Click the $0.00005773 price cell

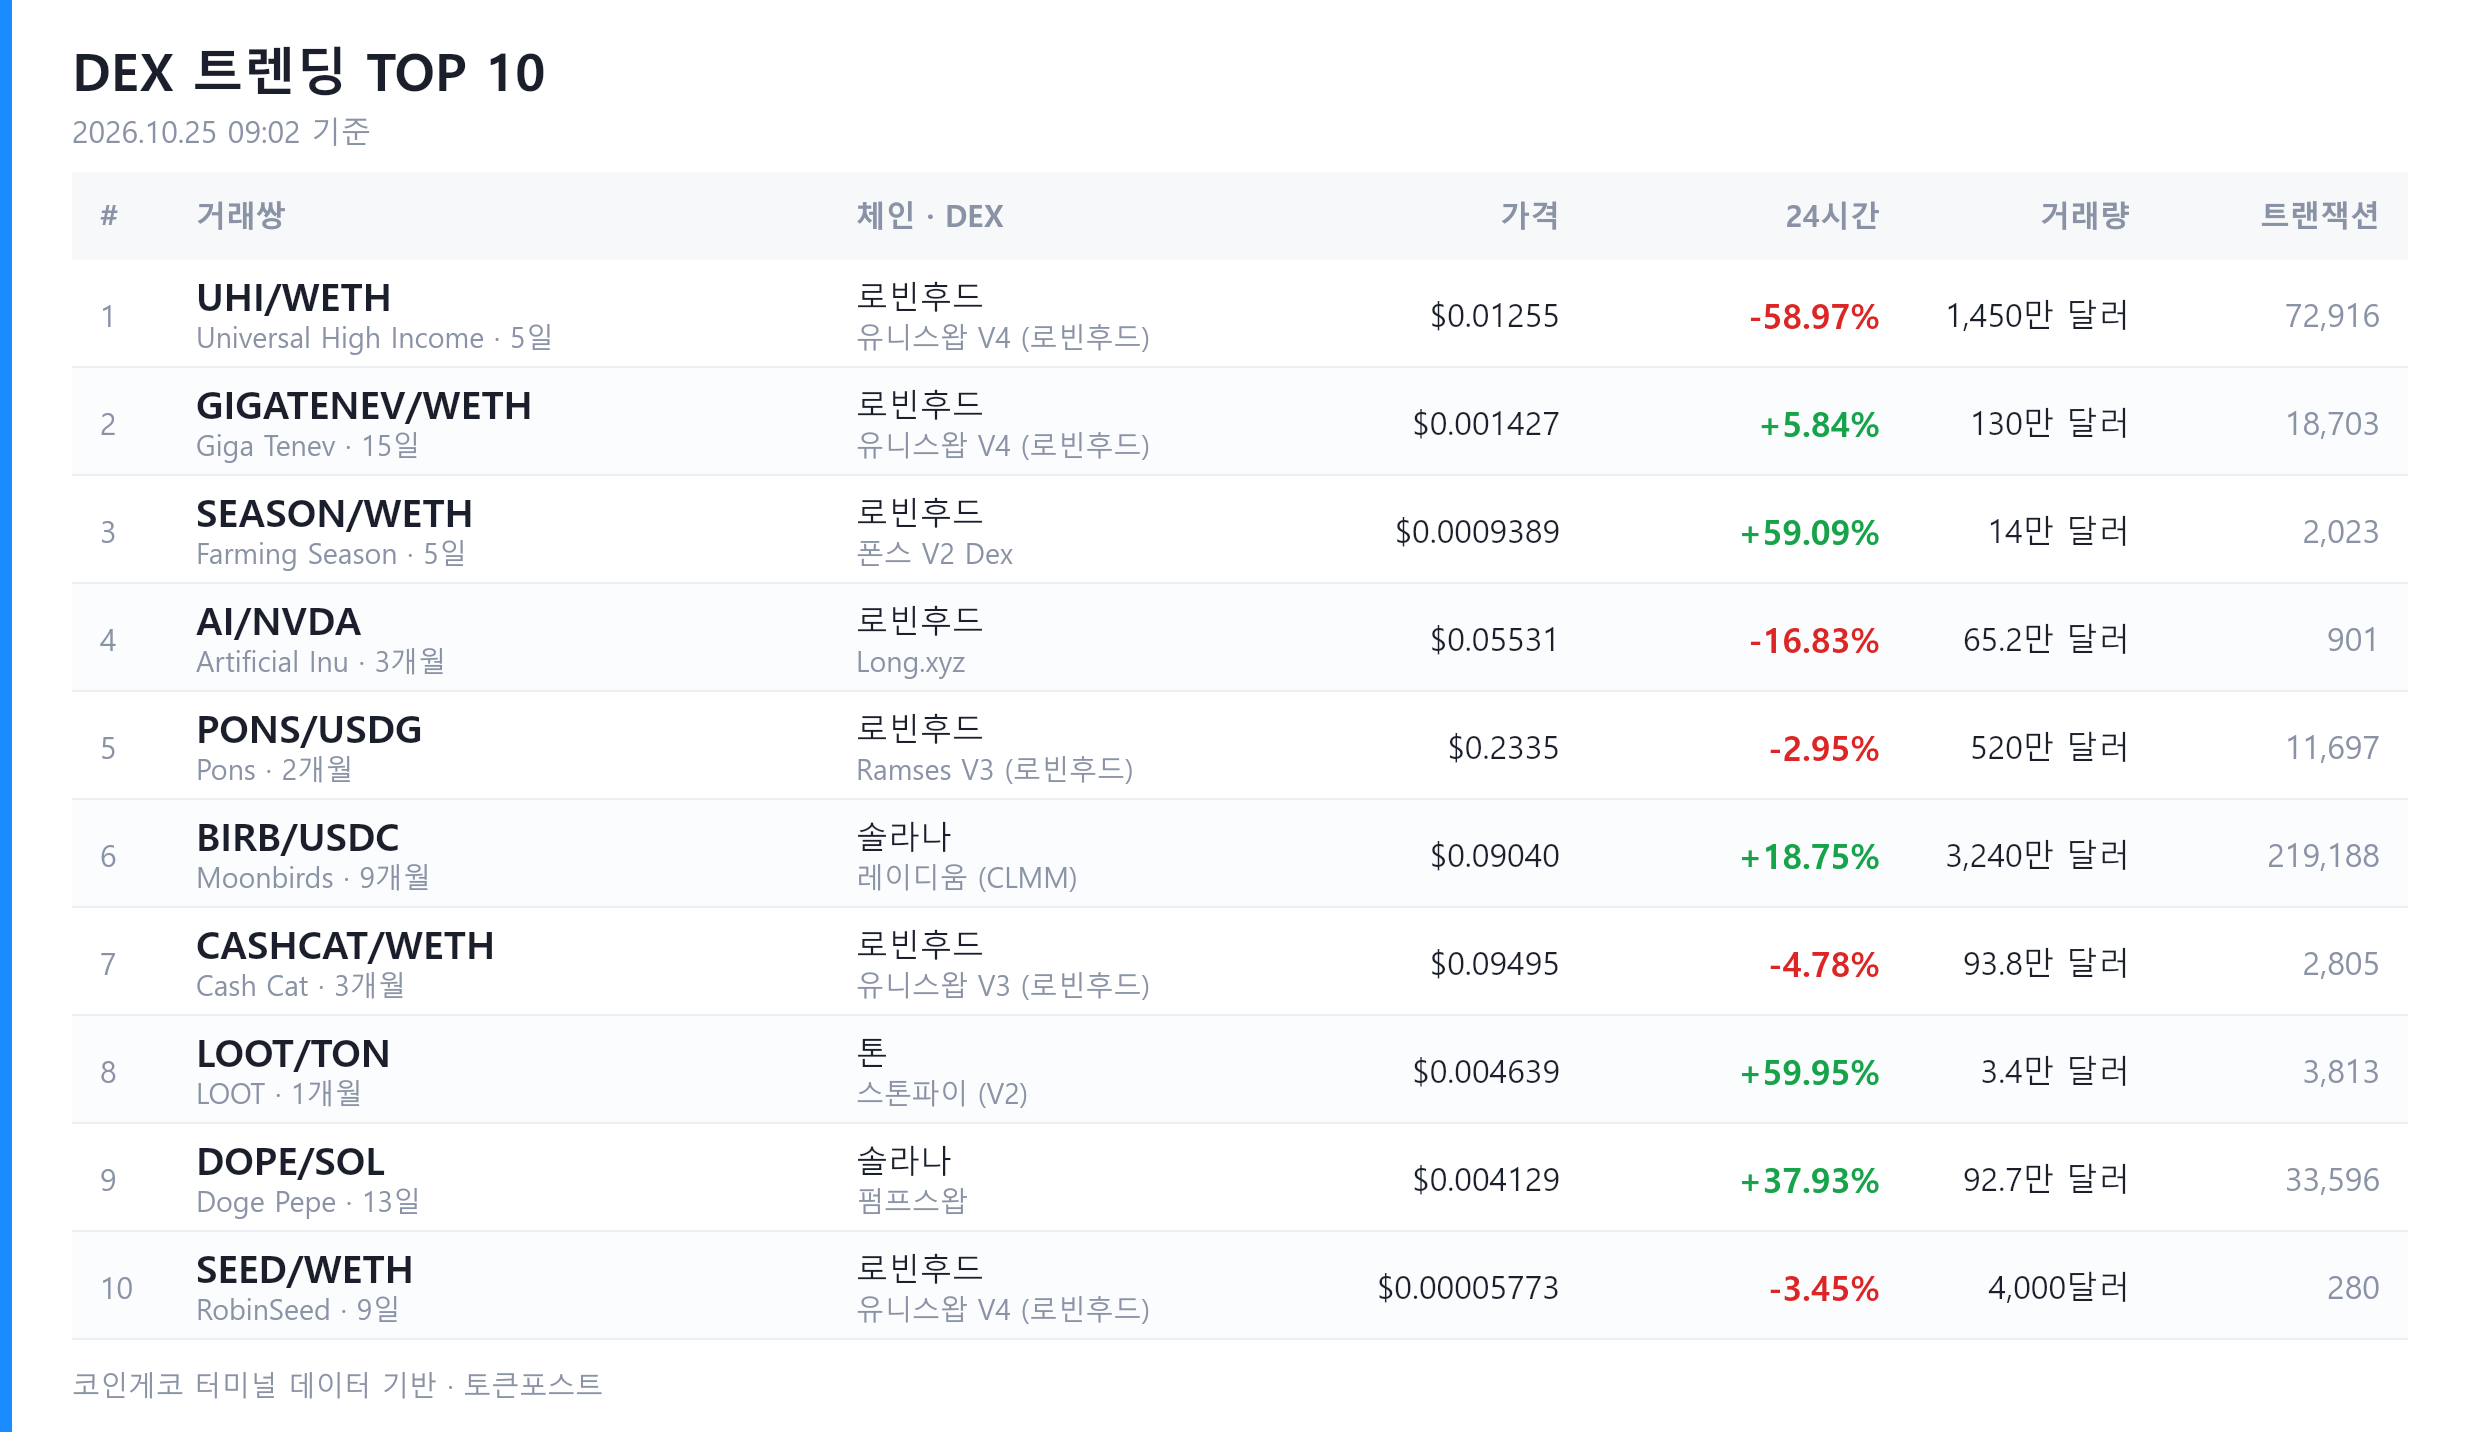coord(1468,1288)
